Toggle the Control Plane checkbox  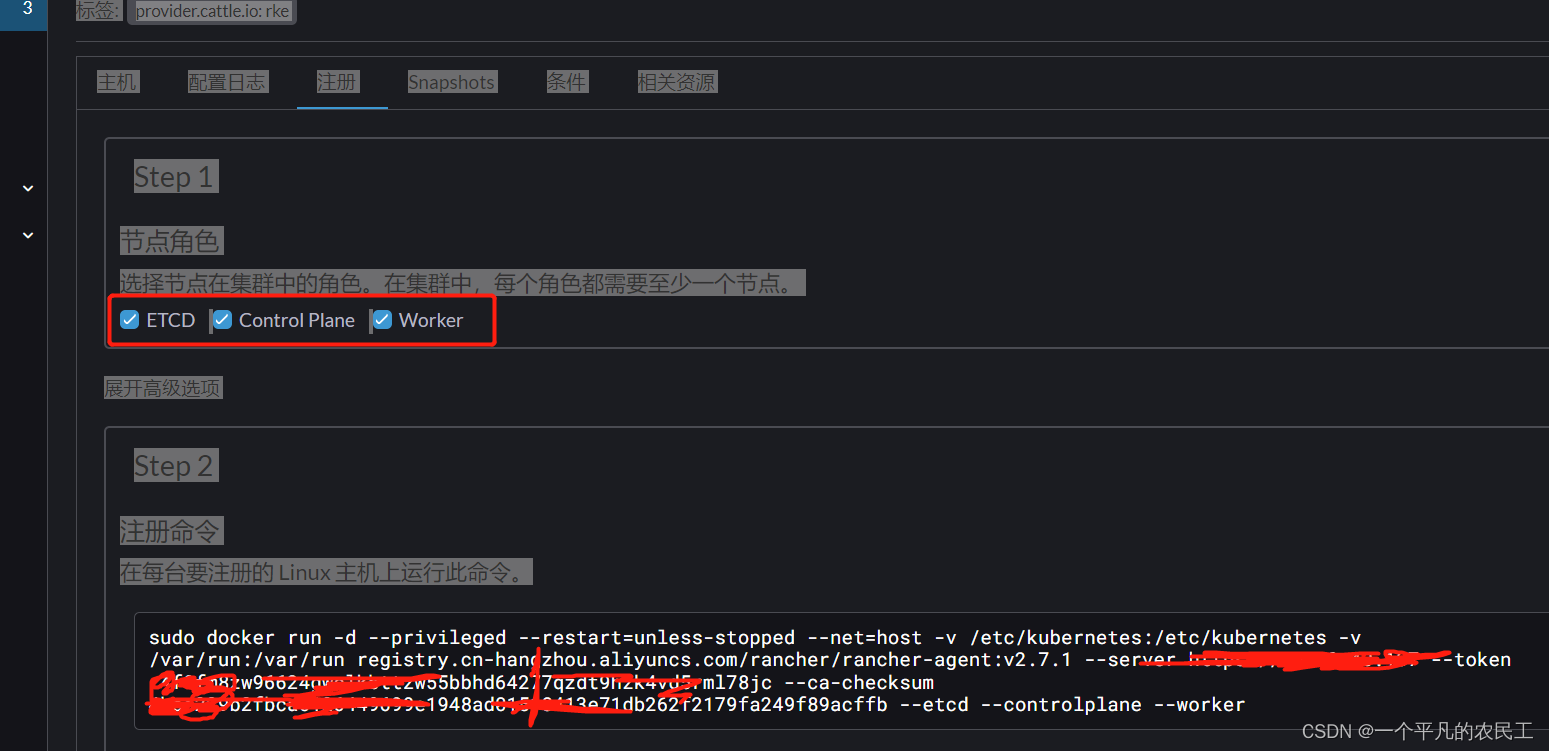pyautogui.click(x=222, y=320)
